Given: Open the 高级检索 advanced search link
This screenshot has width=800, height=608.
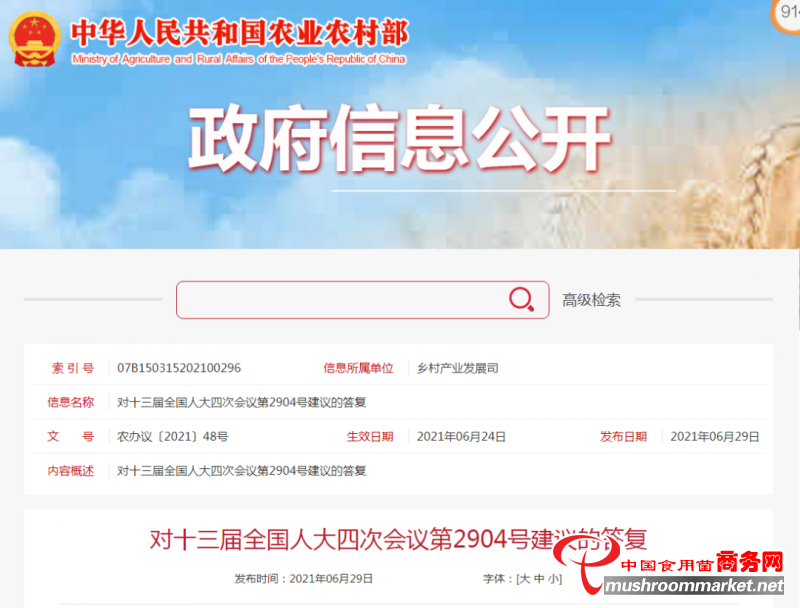Looking at the screenshot, I should click(x=591, y=300).
